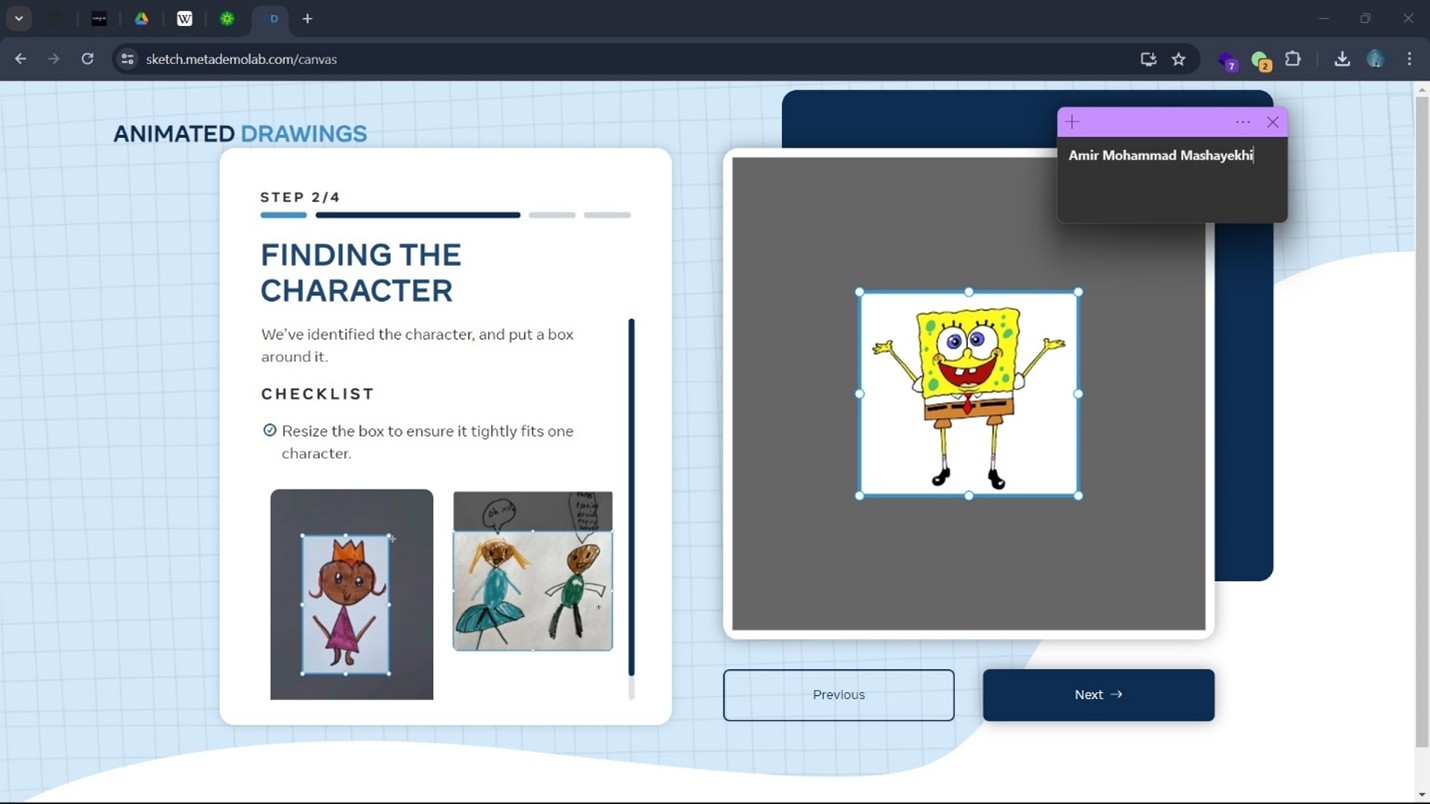Click the Animated Drawings logo
Viewport: 1430px width, 804px height.
(x=240, y=134)
